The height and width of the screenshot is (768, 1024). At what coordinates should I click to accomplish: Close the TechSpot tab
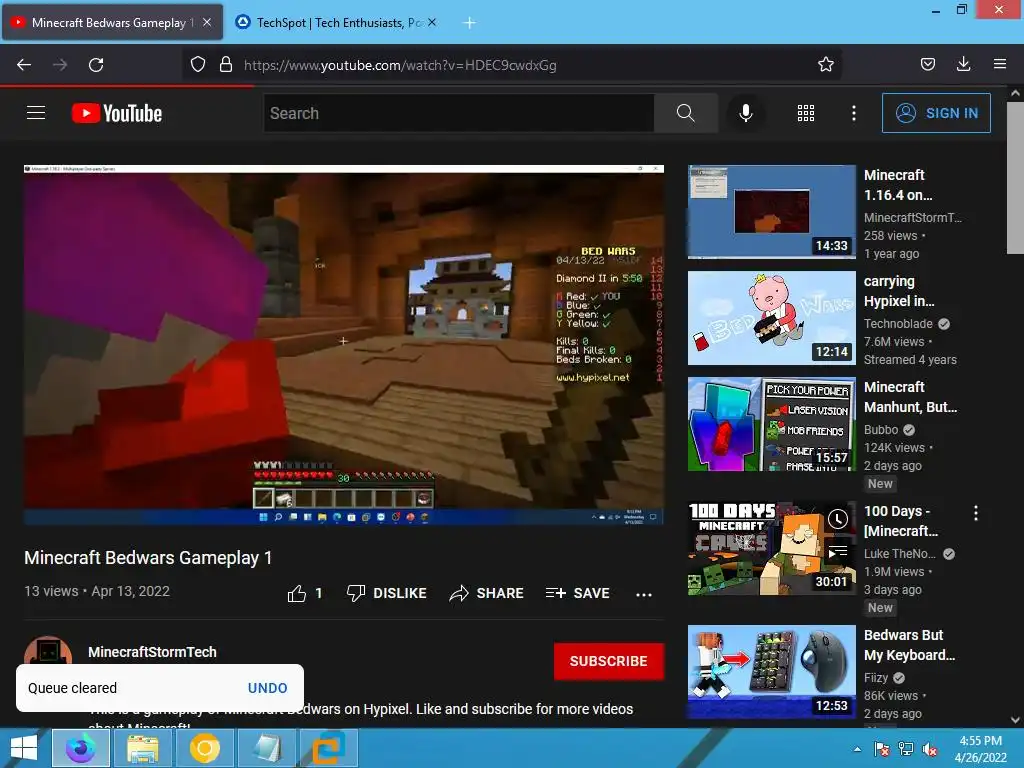432,22
